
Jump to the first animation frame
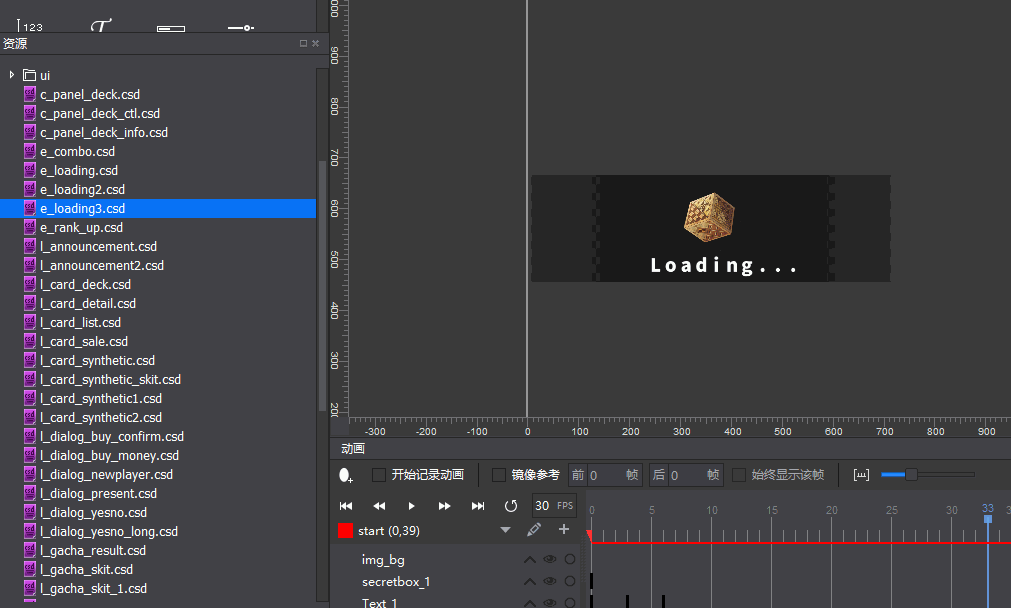(x=346, y=506)
